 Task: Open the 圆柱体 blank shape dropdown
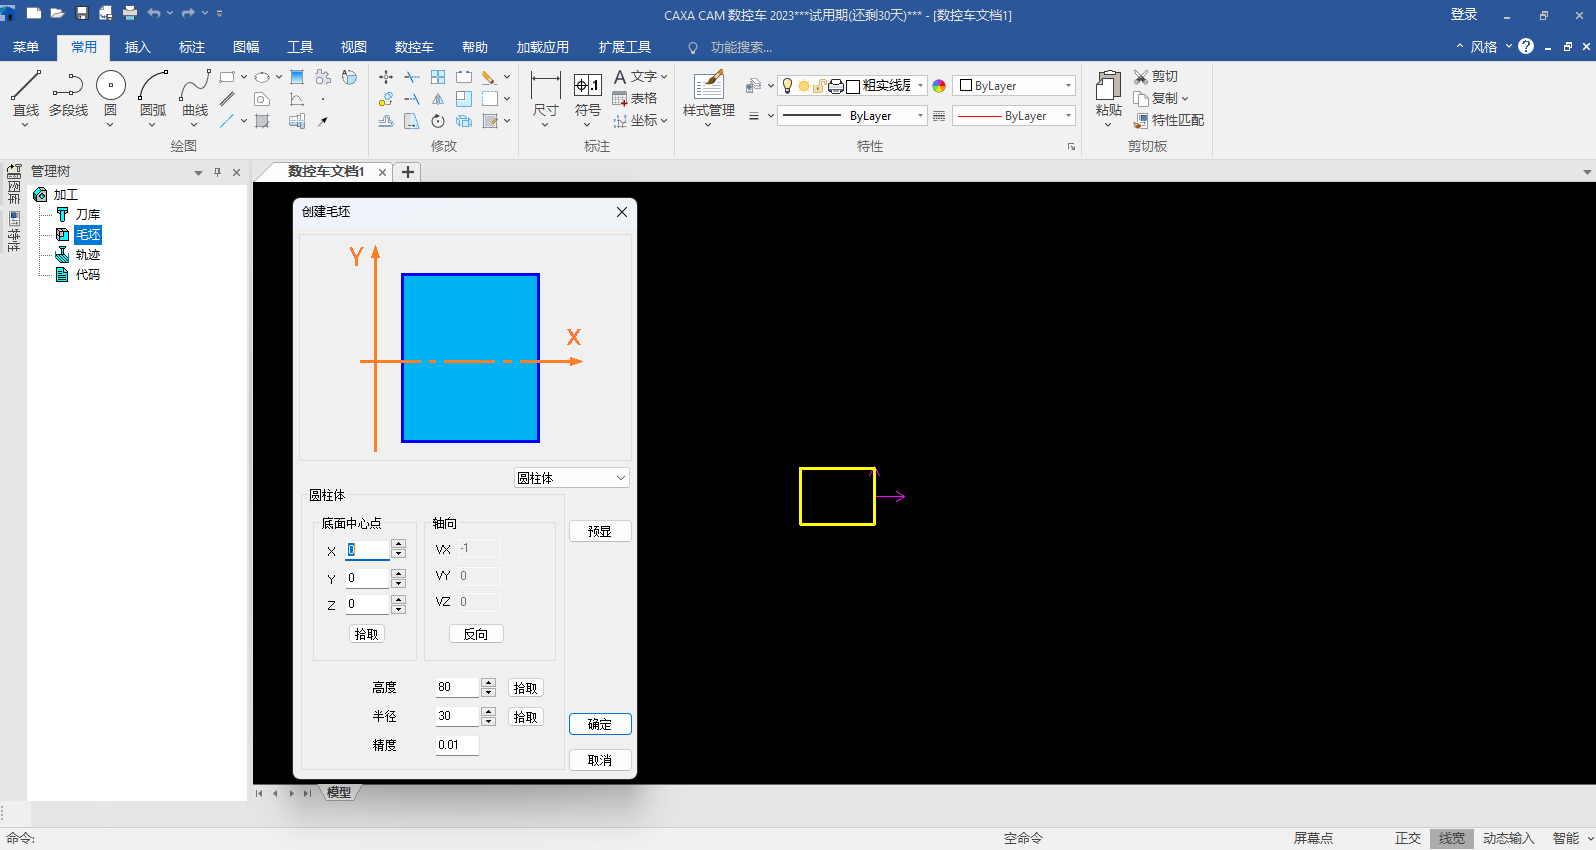(x=572, y=478)
